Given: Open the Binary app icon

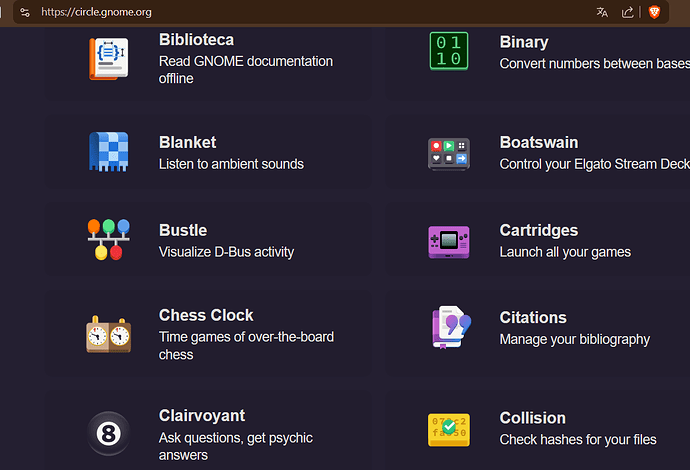Looking at the screenshot, I should [448, 51].
